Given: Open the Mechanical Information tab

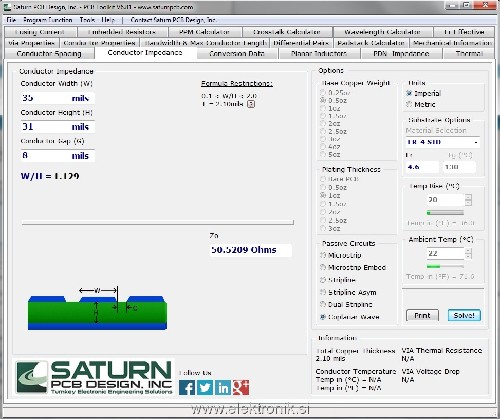Looking at the screenshot, I should coord(452,43).
